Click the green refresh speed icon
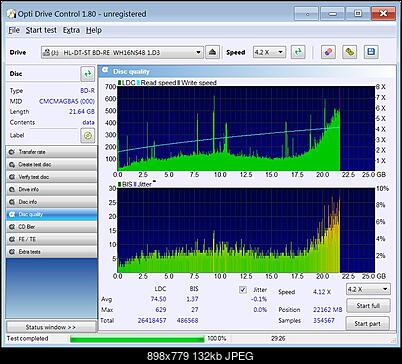 pos(298,52)
